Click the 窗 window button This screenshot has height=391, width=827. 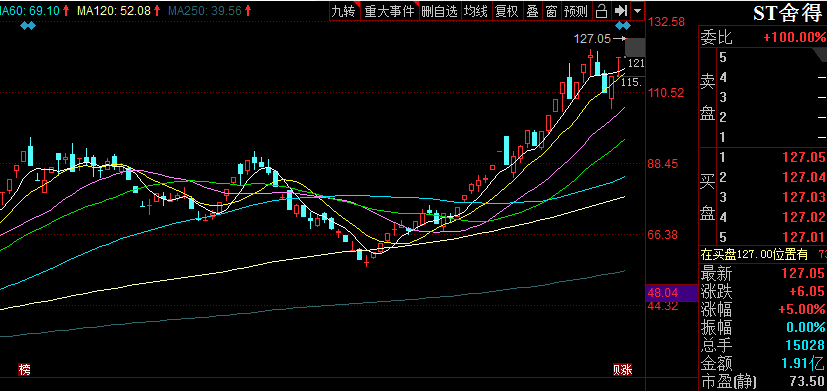[x=551, y=11]
